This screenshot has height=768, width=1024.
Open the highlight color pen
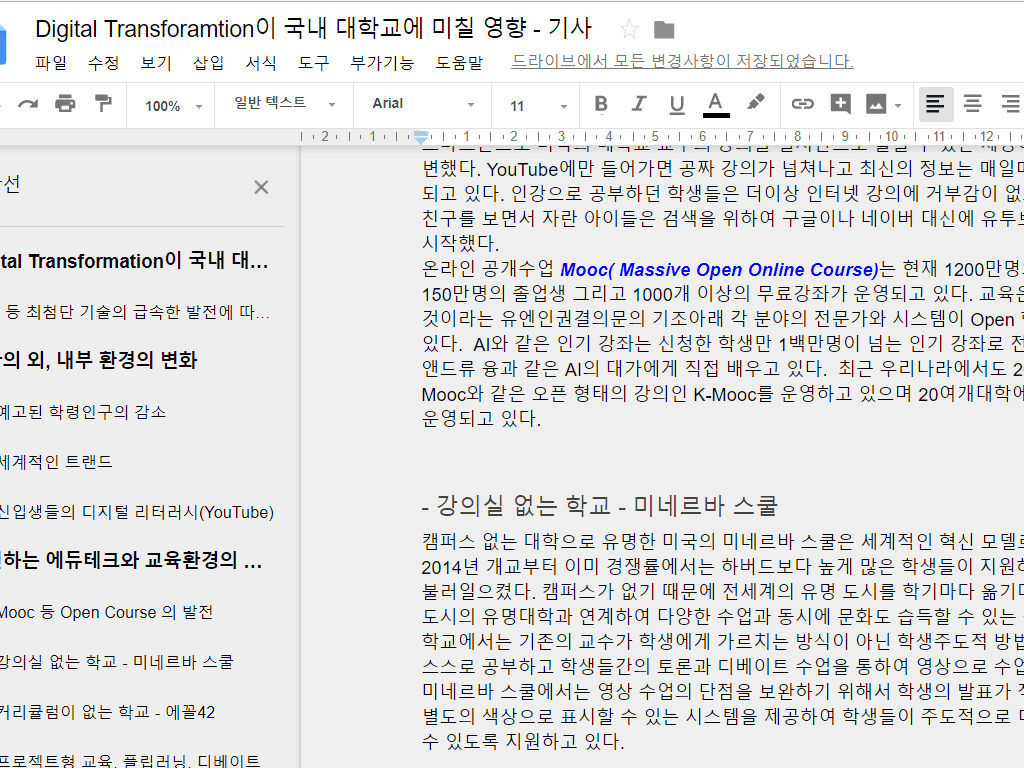click(756, 103)
